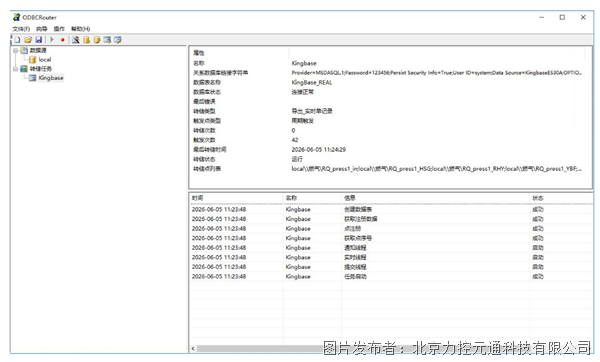Select the 点注册 log entry

click(352, 228)
